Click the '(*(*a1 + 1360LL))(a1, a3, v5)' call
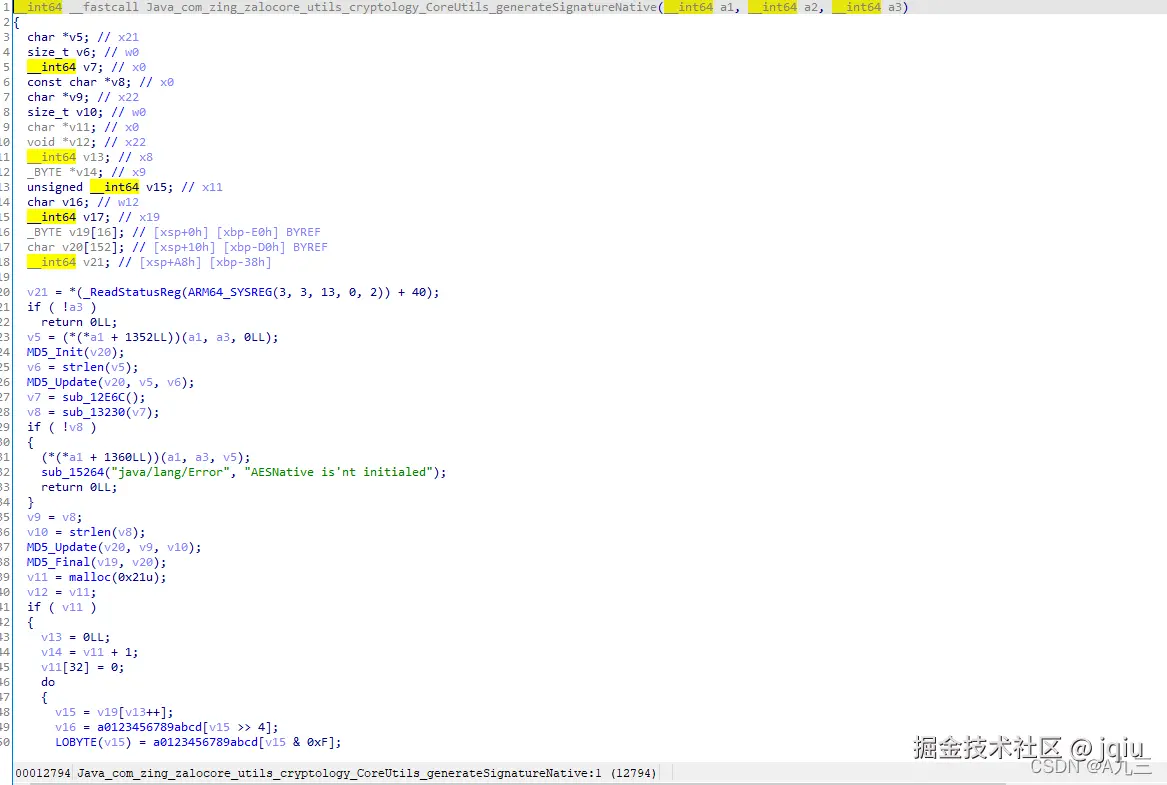 click(146, 457)
